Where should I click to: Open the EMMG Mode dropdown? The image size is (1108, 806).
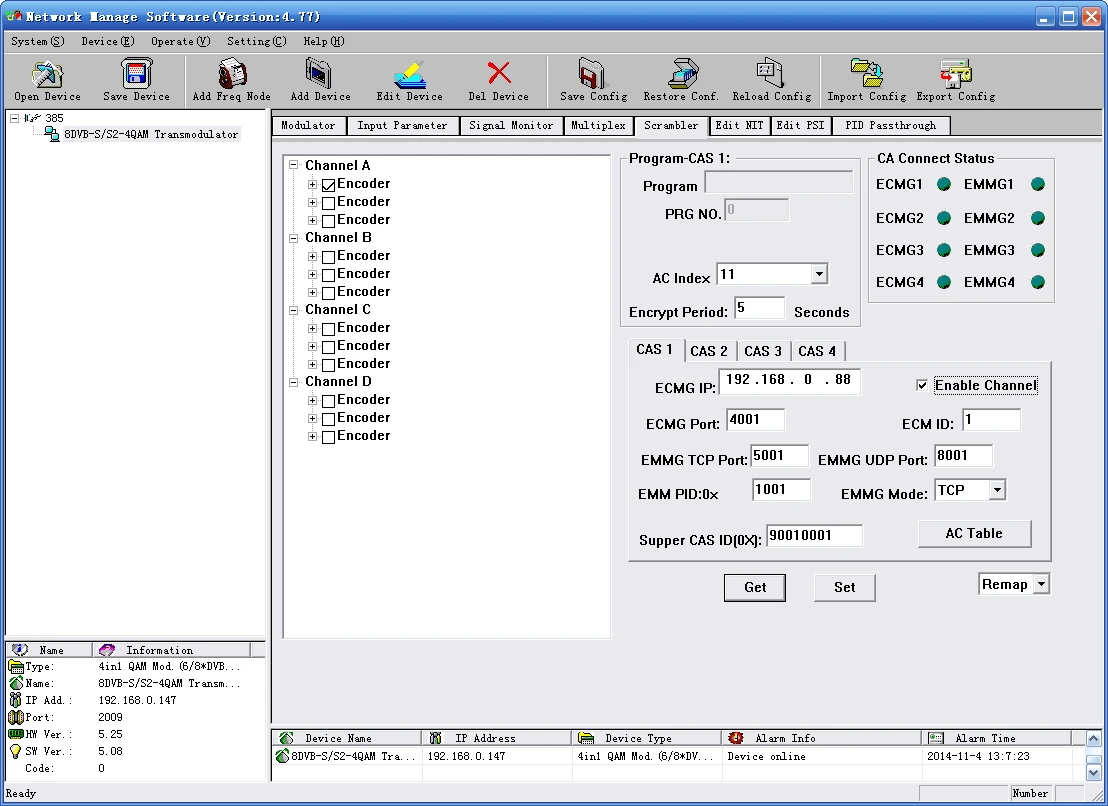(x=996, y=490)
